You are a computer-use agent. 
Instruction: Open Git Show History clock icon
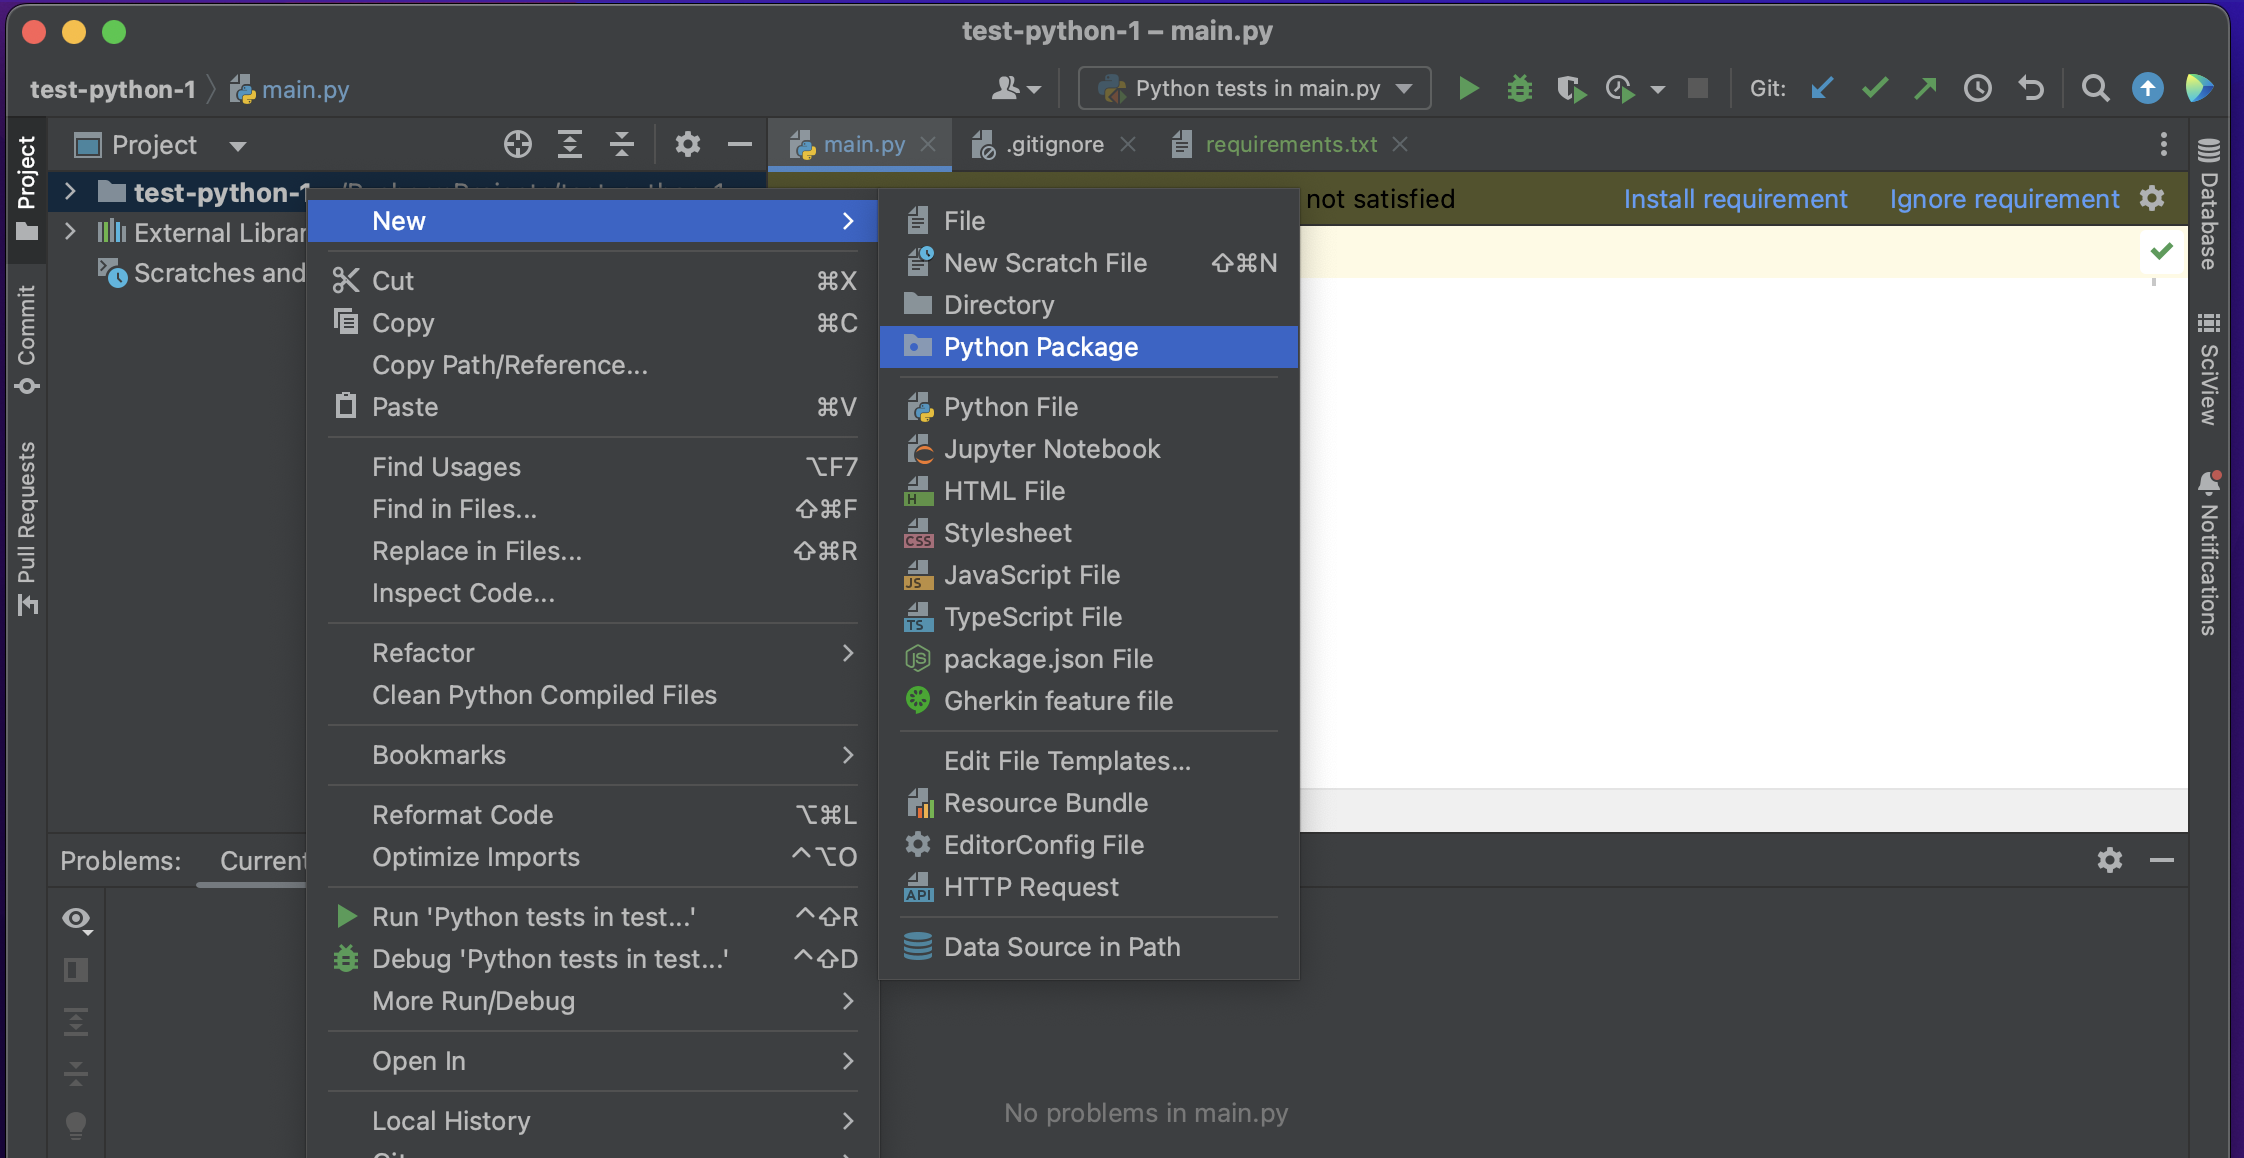coord(1977,89)
